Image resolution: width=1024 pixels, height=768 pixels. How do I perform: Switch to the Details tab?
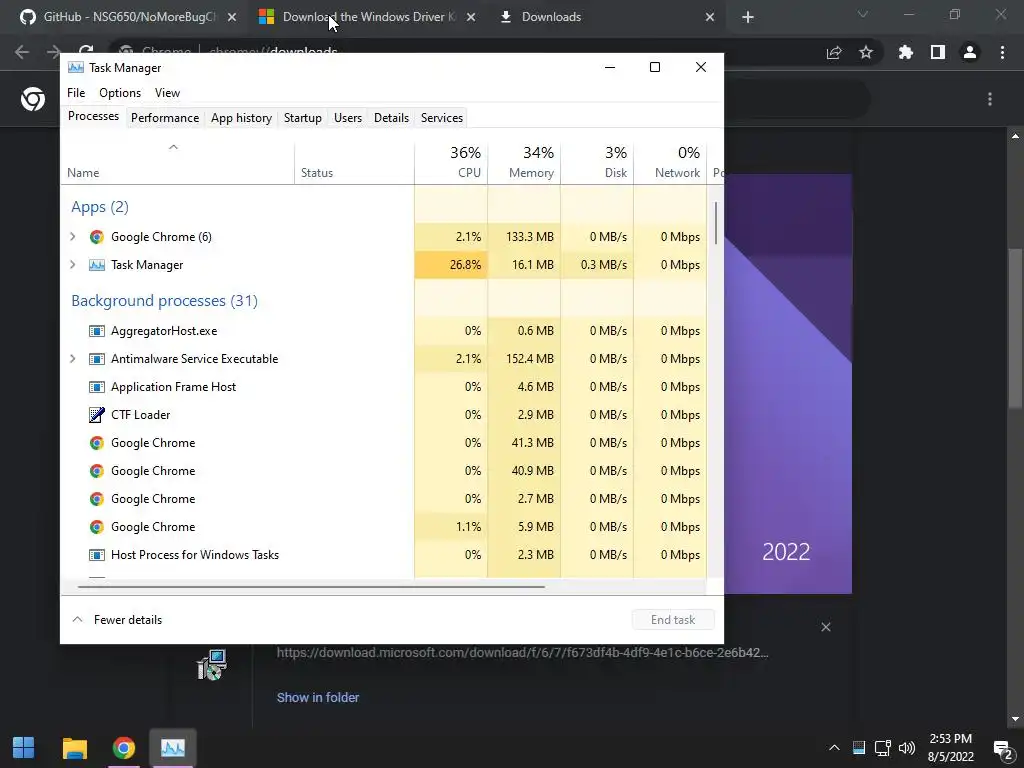point(391,118)
